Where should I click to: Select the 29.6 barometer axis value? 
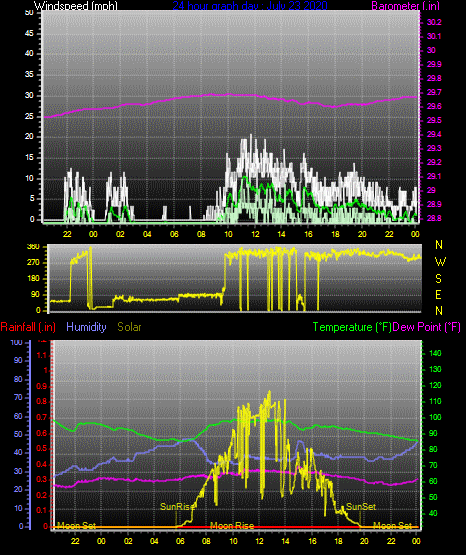pyautogui.click(x=434, y=106)
